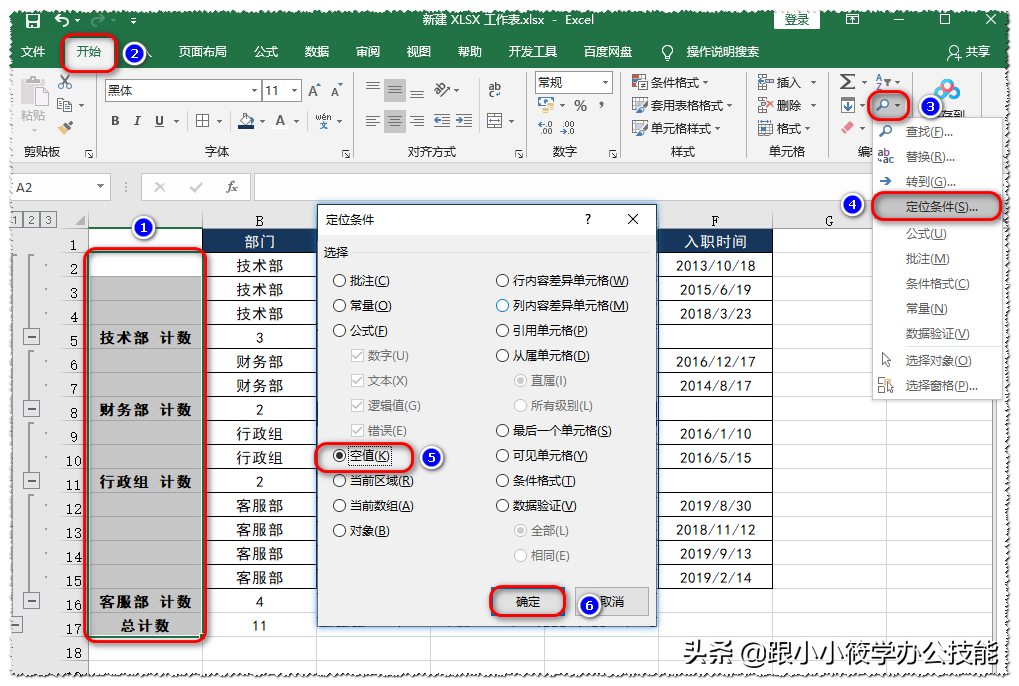Click the Undo arrow icon
1019x686 pixels.
62,20
